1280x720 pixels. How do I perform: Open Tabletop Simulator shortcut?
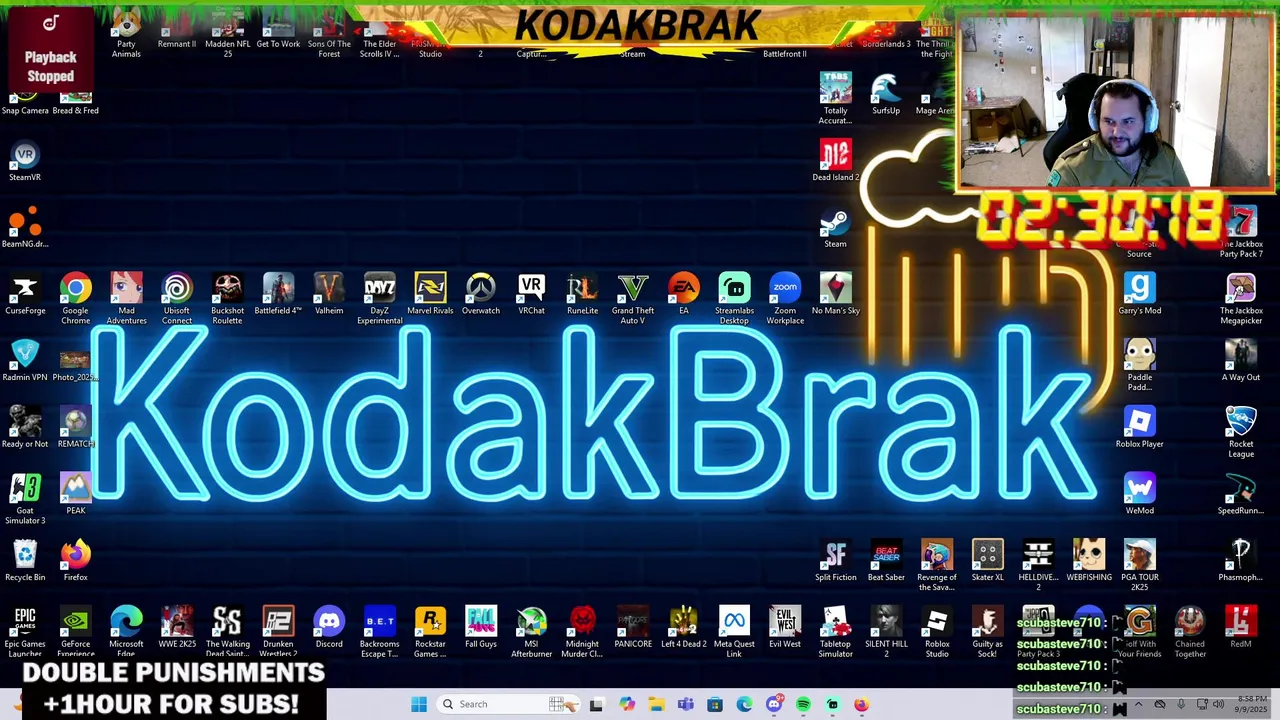pos(835,632)
